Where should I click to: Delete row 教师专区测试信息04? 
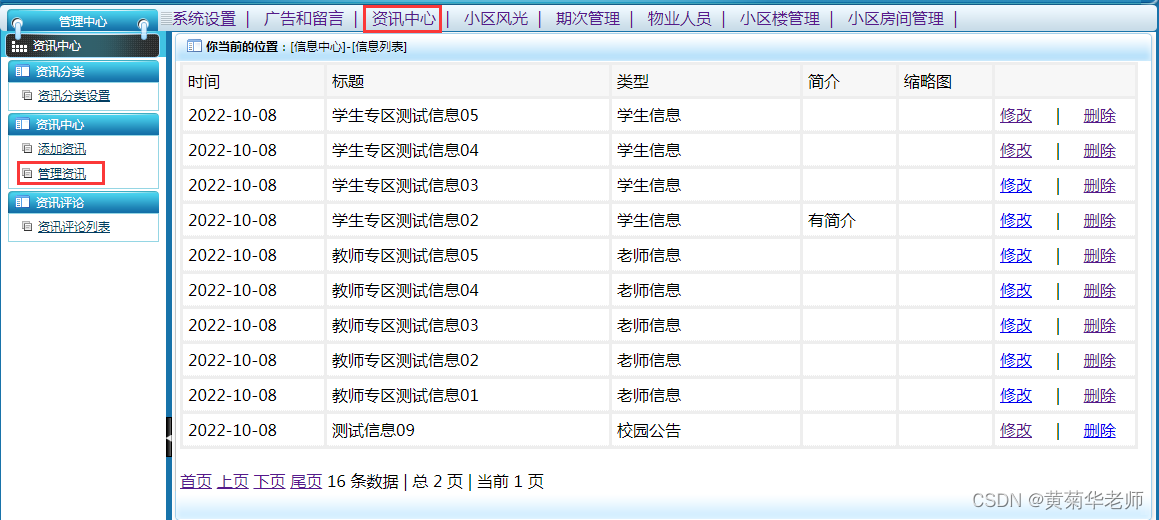[x=1099, y=290]
